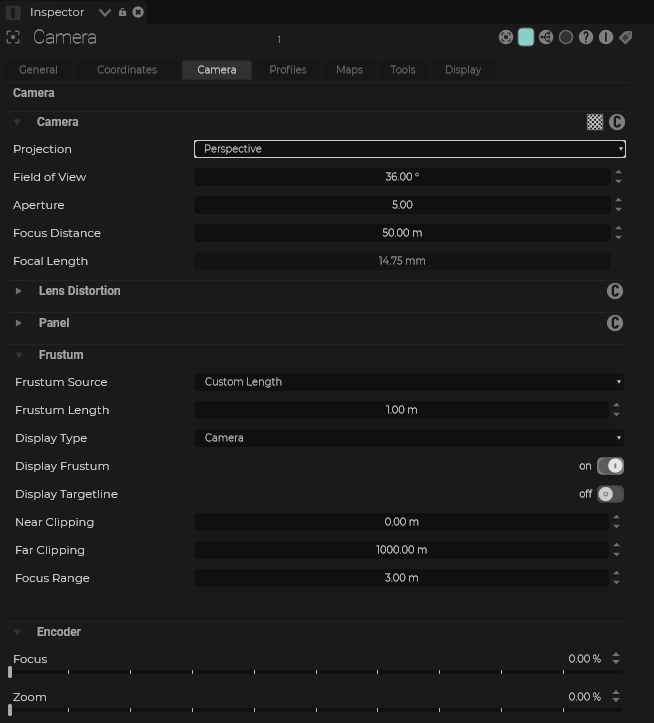Click the checkerboard icon in Camera section
Screen dimensions: 654x723
point(595,122)
